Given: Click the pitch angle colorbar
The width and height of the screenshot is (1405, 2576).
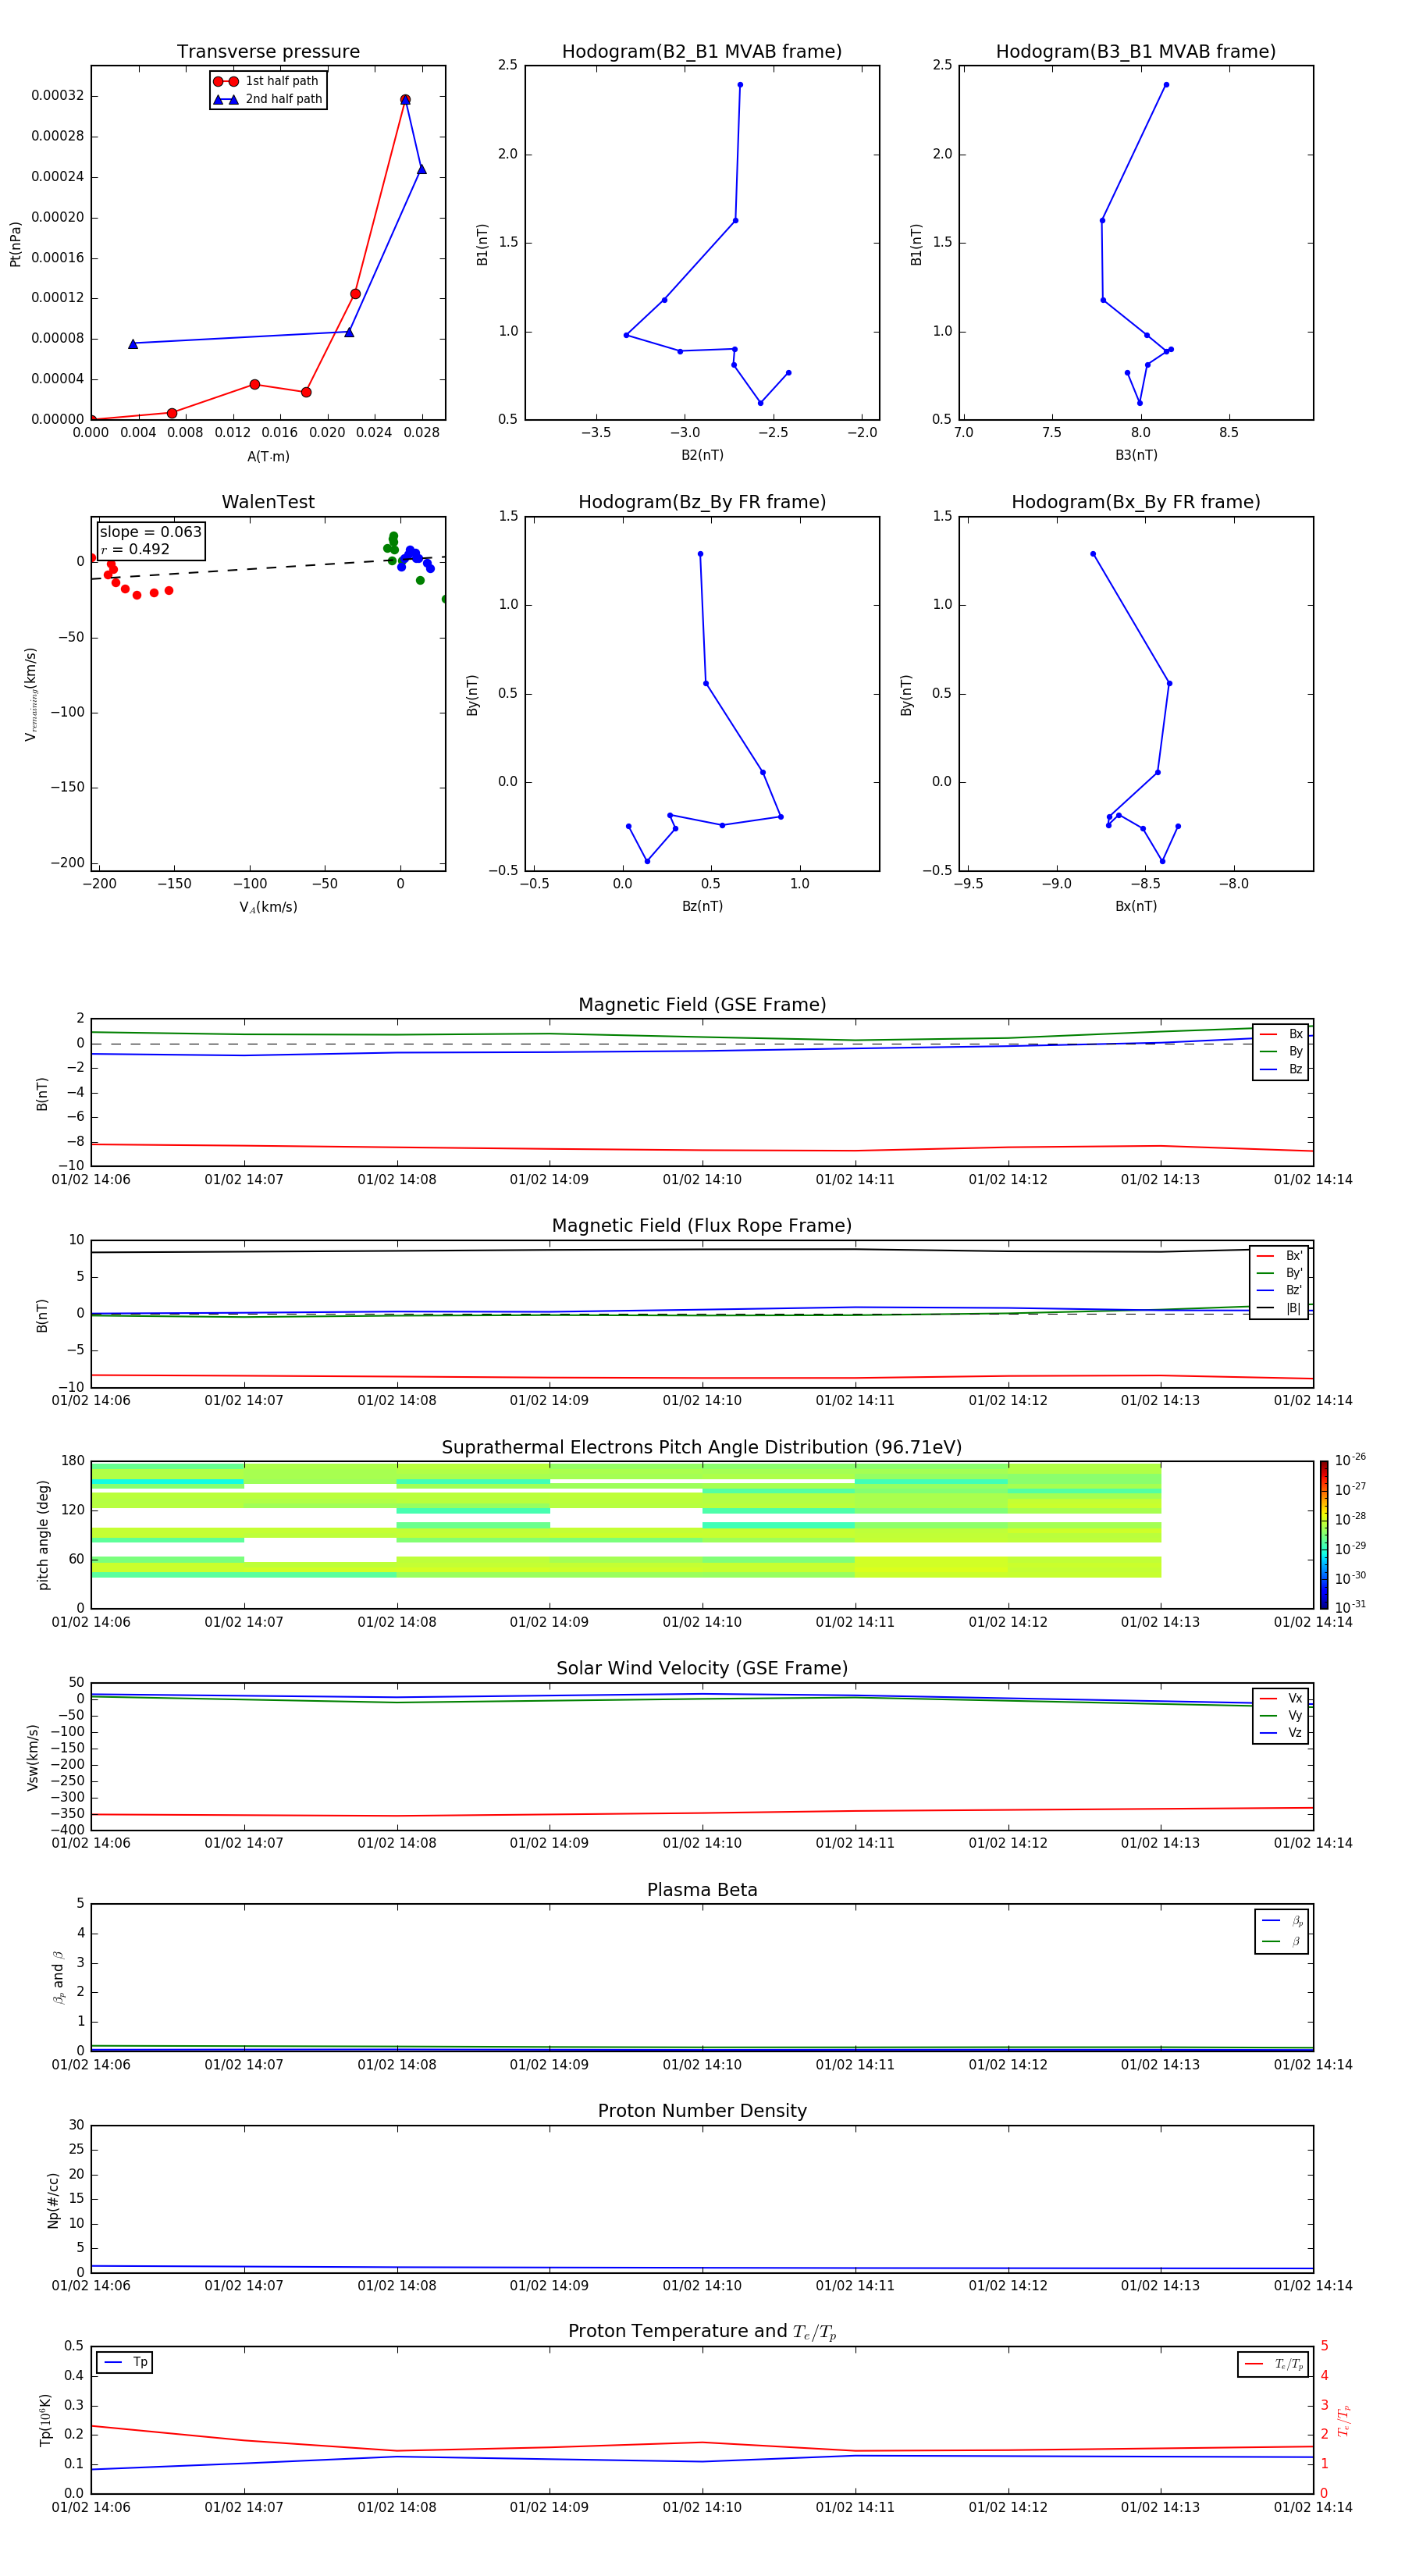Looking at the screenshot, I should (x=1324, y=1535).
